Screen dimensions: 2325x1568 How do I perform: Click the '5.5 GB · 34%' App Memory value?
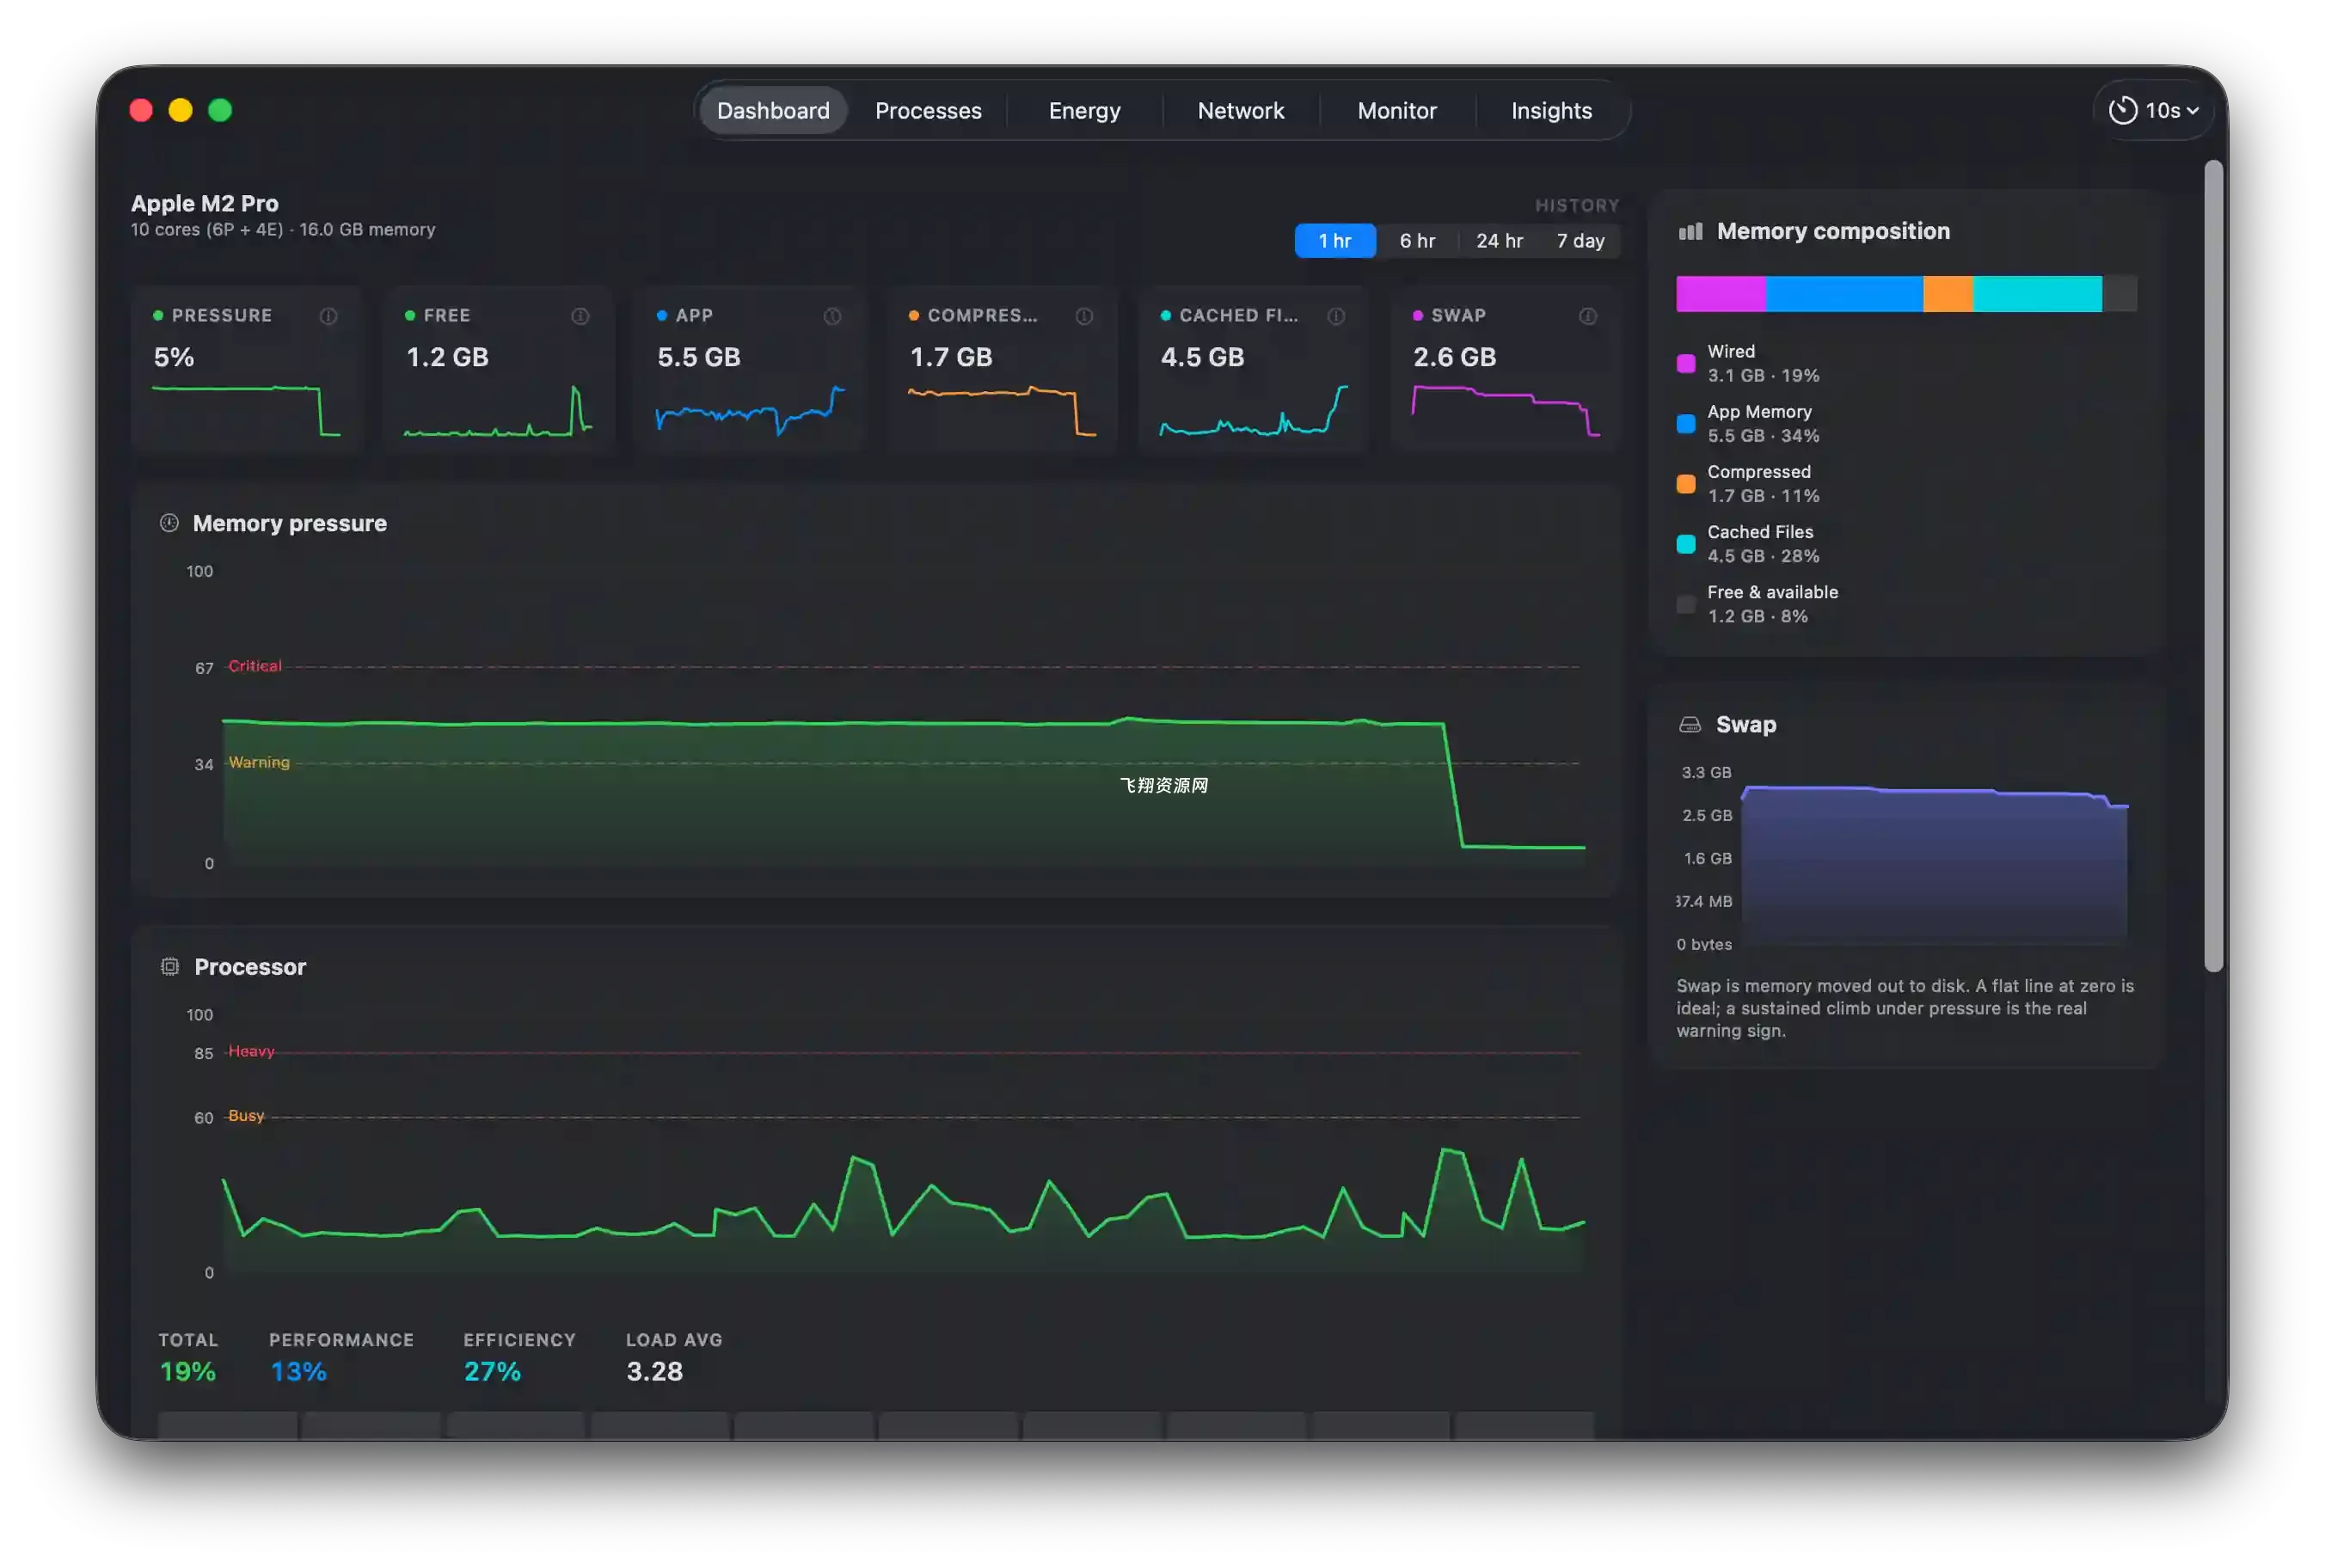click(1763, 436)
